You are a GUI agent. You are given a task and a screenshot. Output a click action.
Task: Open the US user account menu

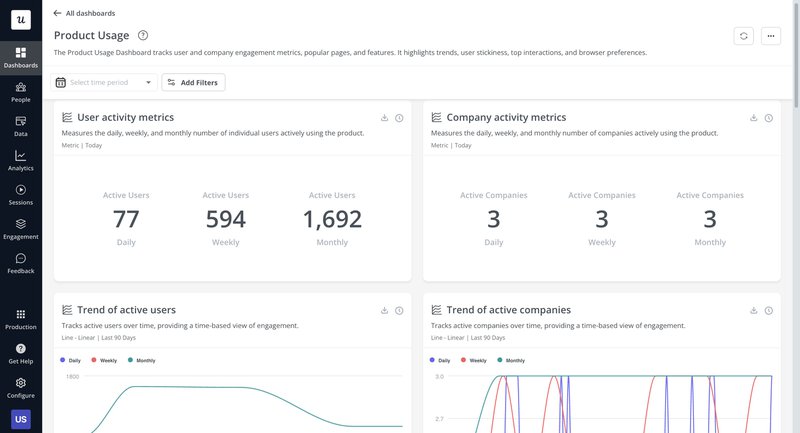[x=21, y=419]
